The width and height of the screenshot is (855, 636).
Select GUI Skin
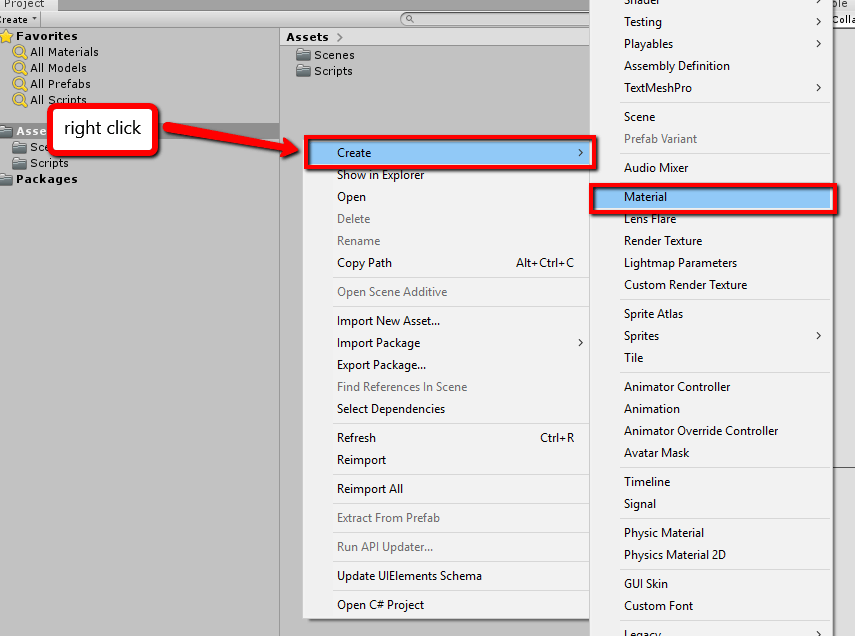click(x=646, y=584)
